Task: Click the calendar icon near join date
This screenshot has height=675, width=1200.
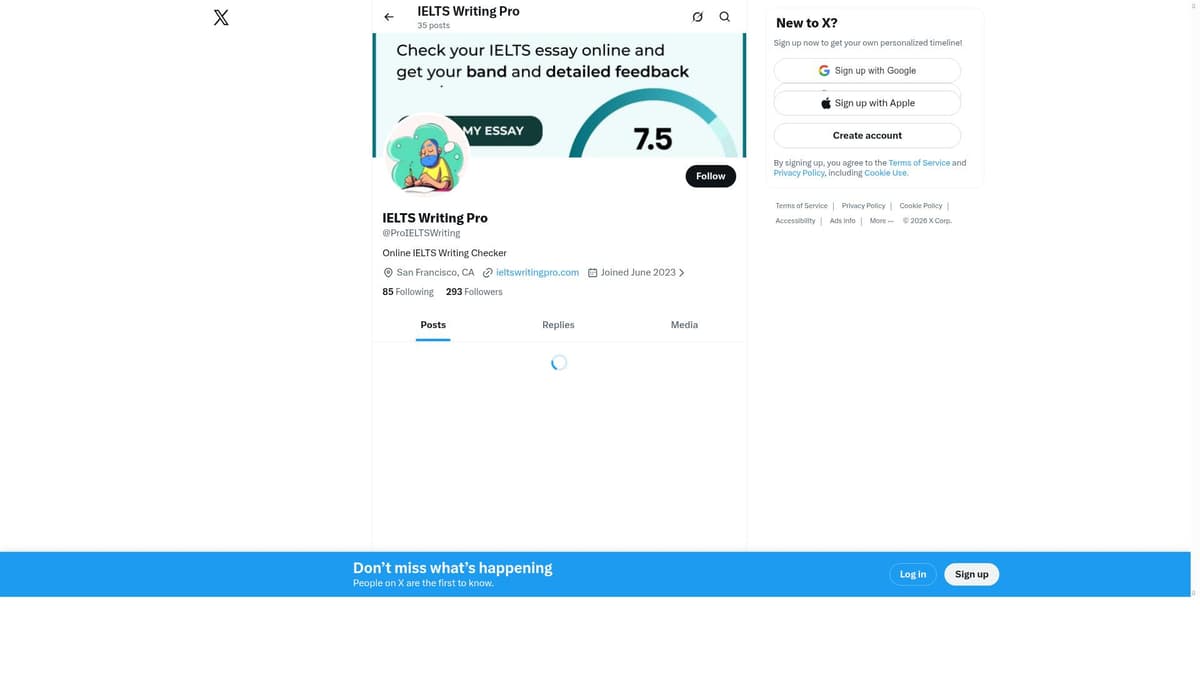Action: pyautogui.click(x=592, y=273)
